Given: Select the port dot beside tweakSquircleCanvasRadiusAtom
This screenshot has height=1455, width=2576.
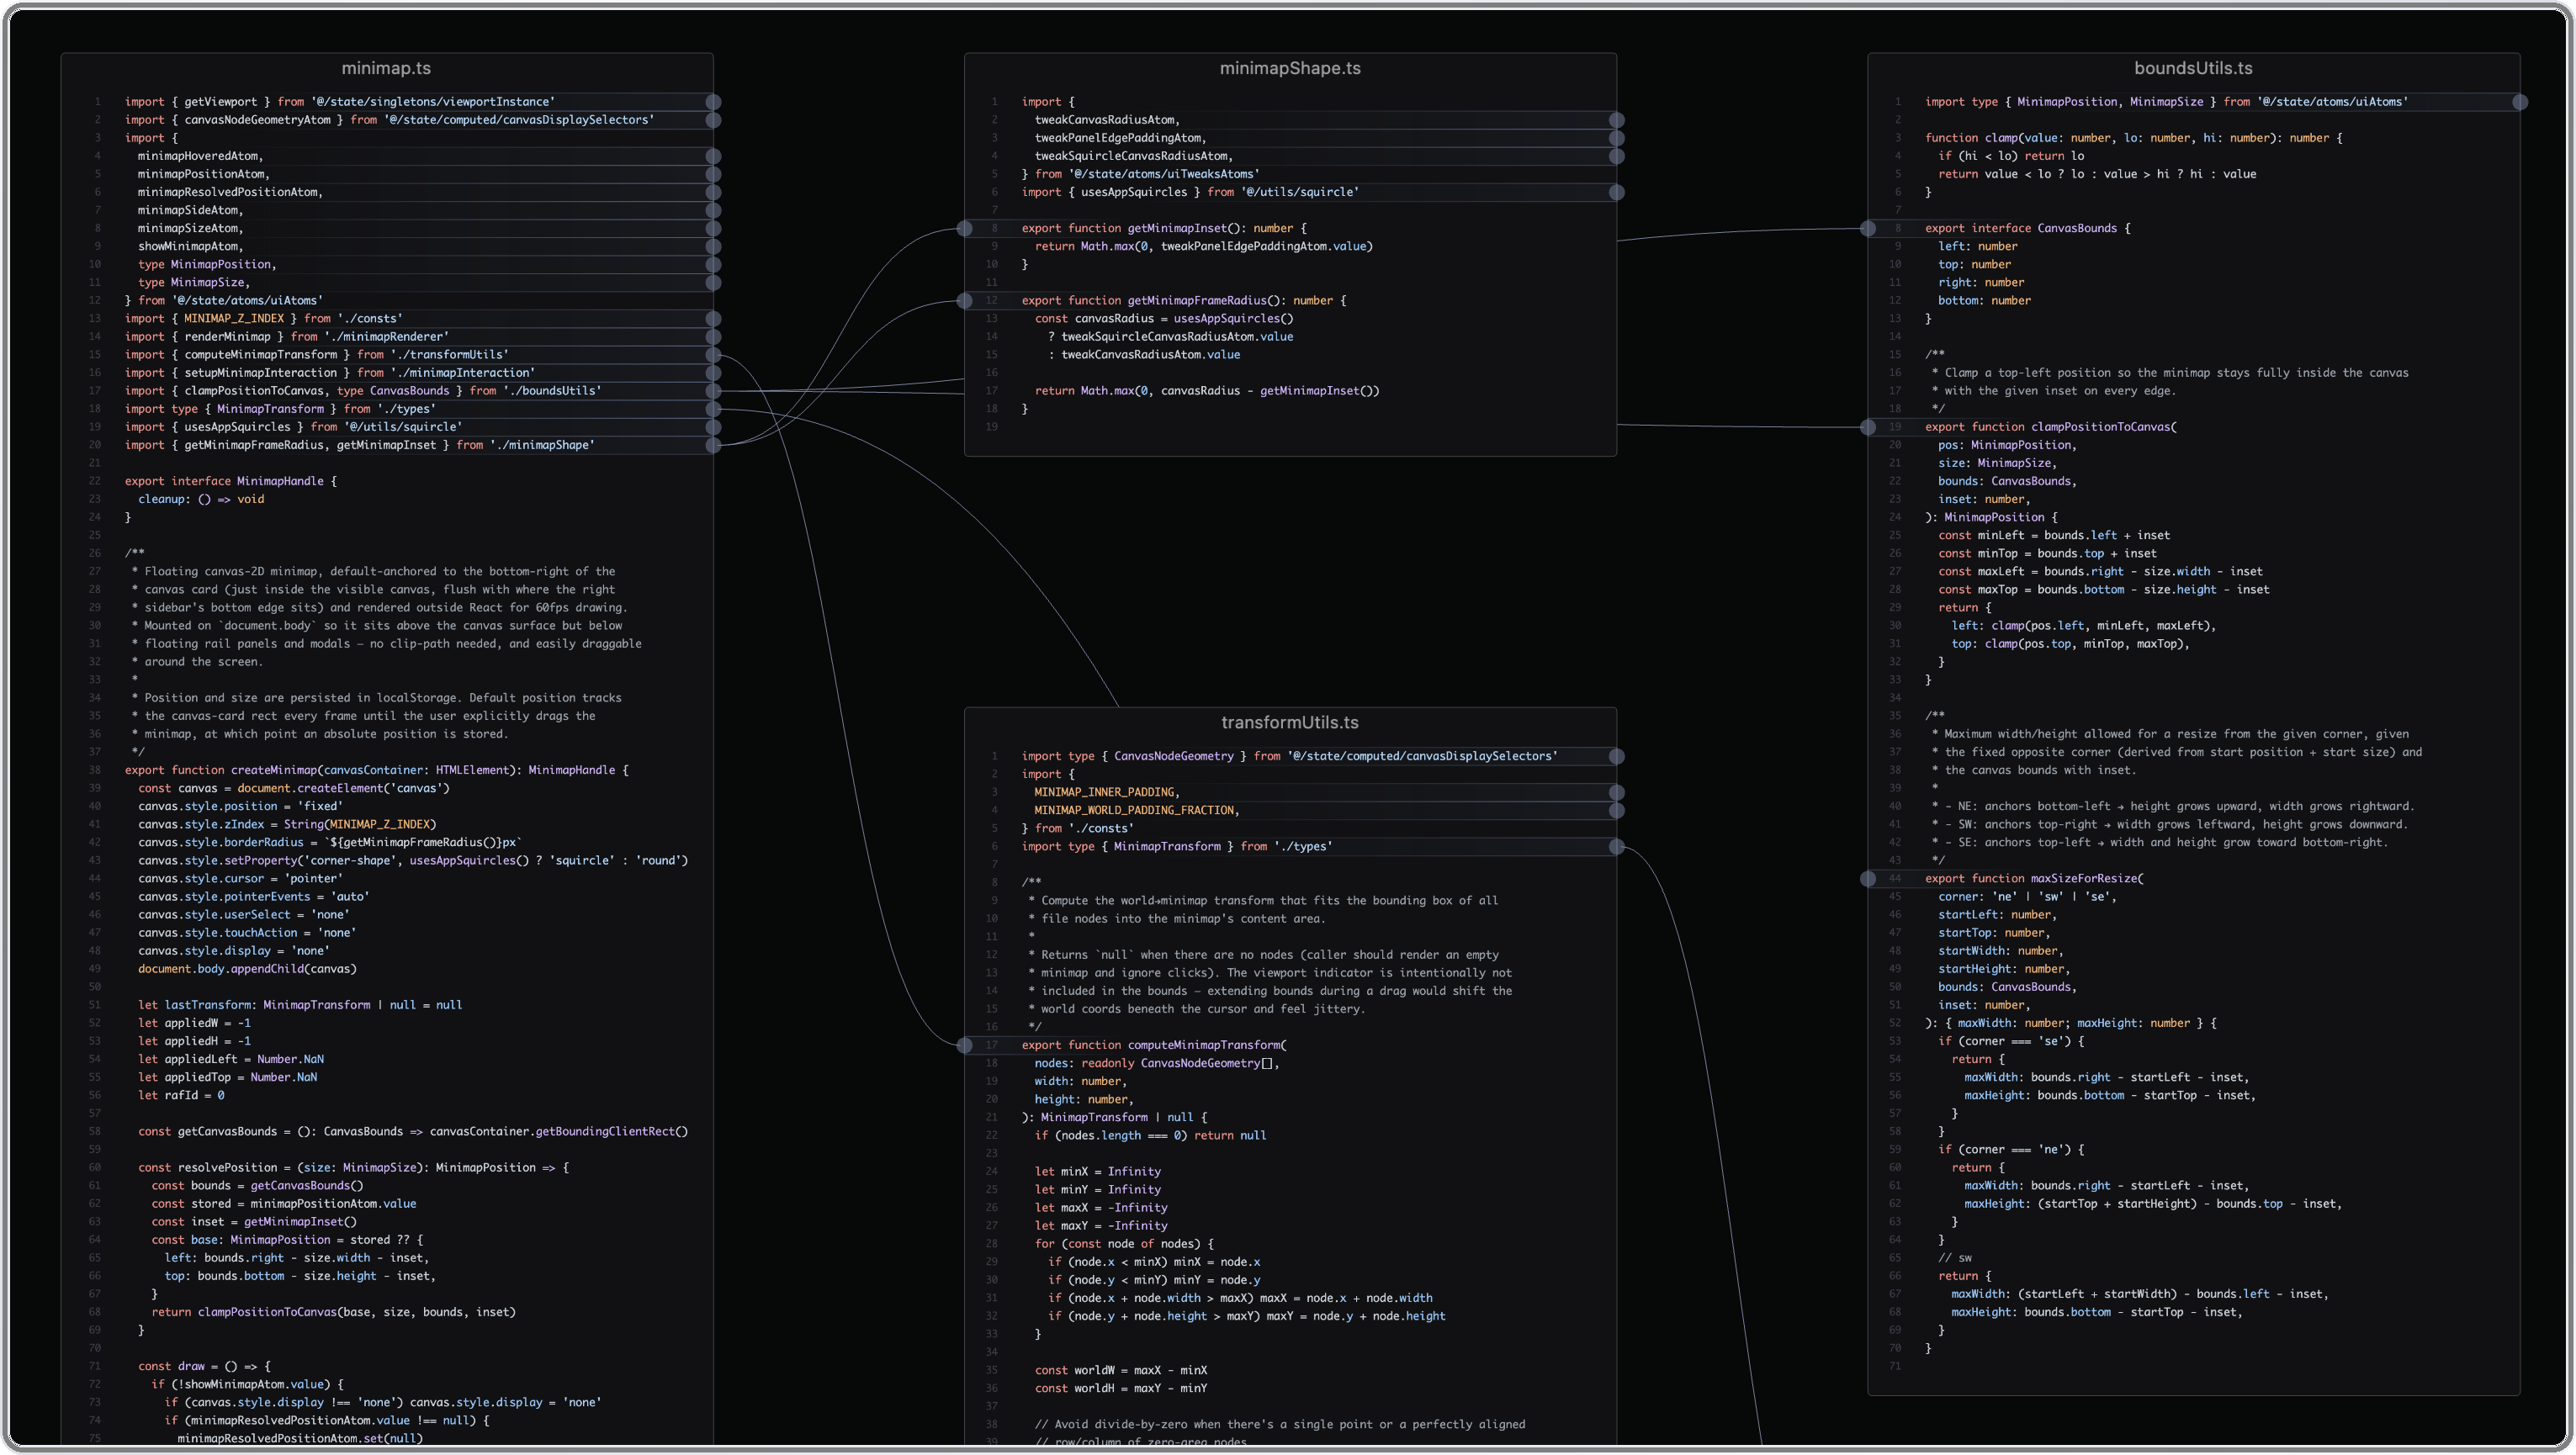Looking at the screenshot, I should click(1616, 156).
